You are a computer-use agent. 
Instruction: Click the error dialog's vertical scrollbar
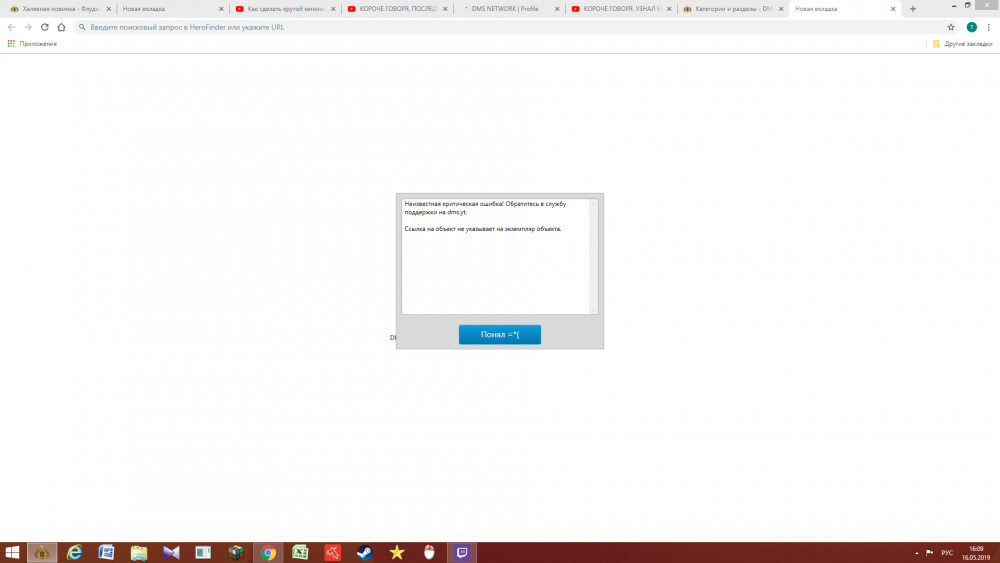pyautogui.click(x=593, y=256)
